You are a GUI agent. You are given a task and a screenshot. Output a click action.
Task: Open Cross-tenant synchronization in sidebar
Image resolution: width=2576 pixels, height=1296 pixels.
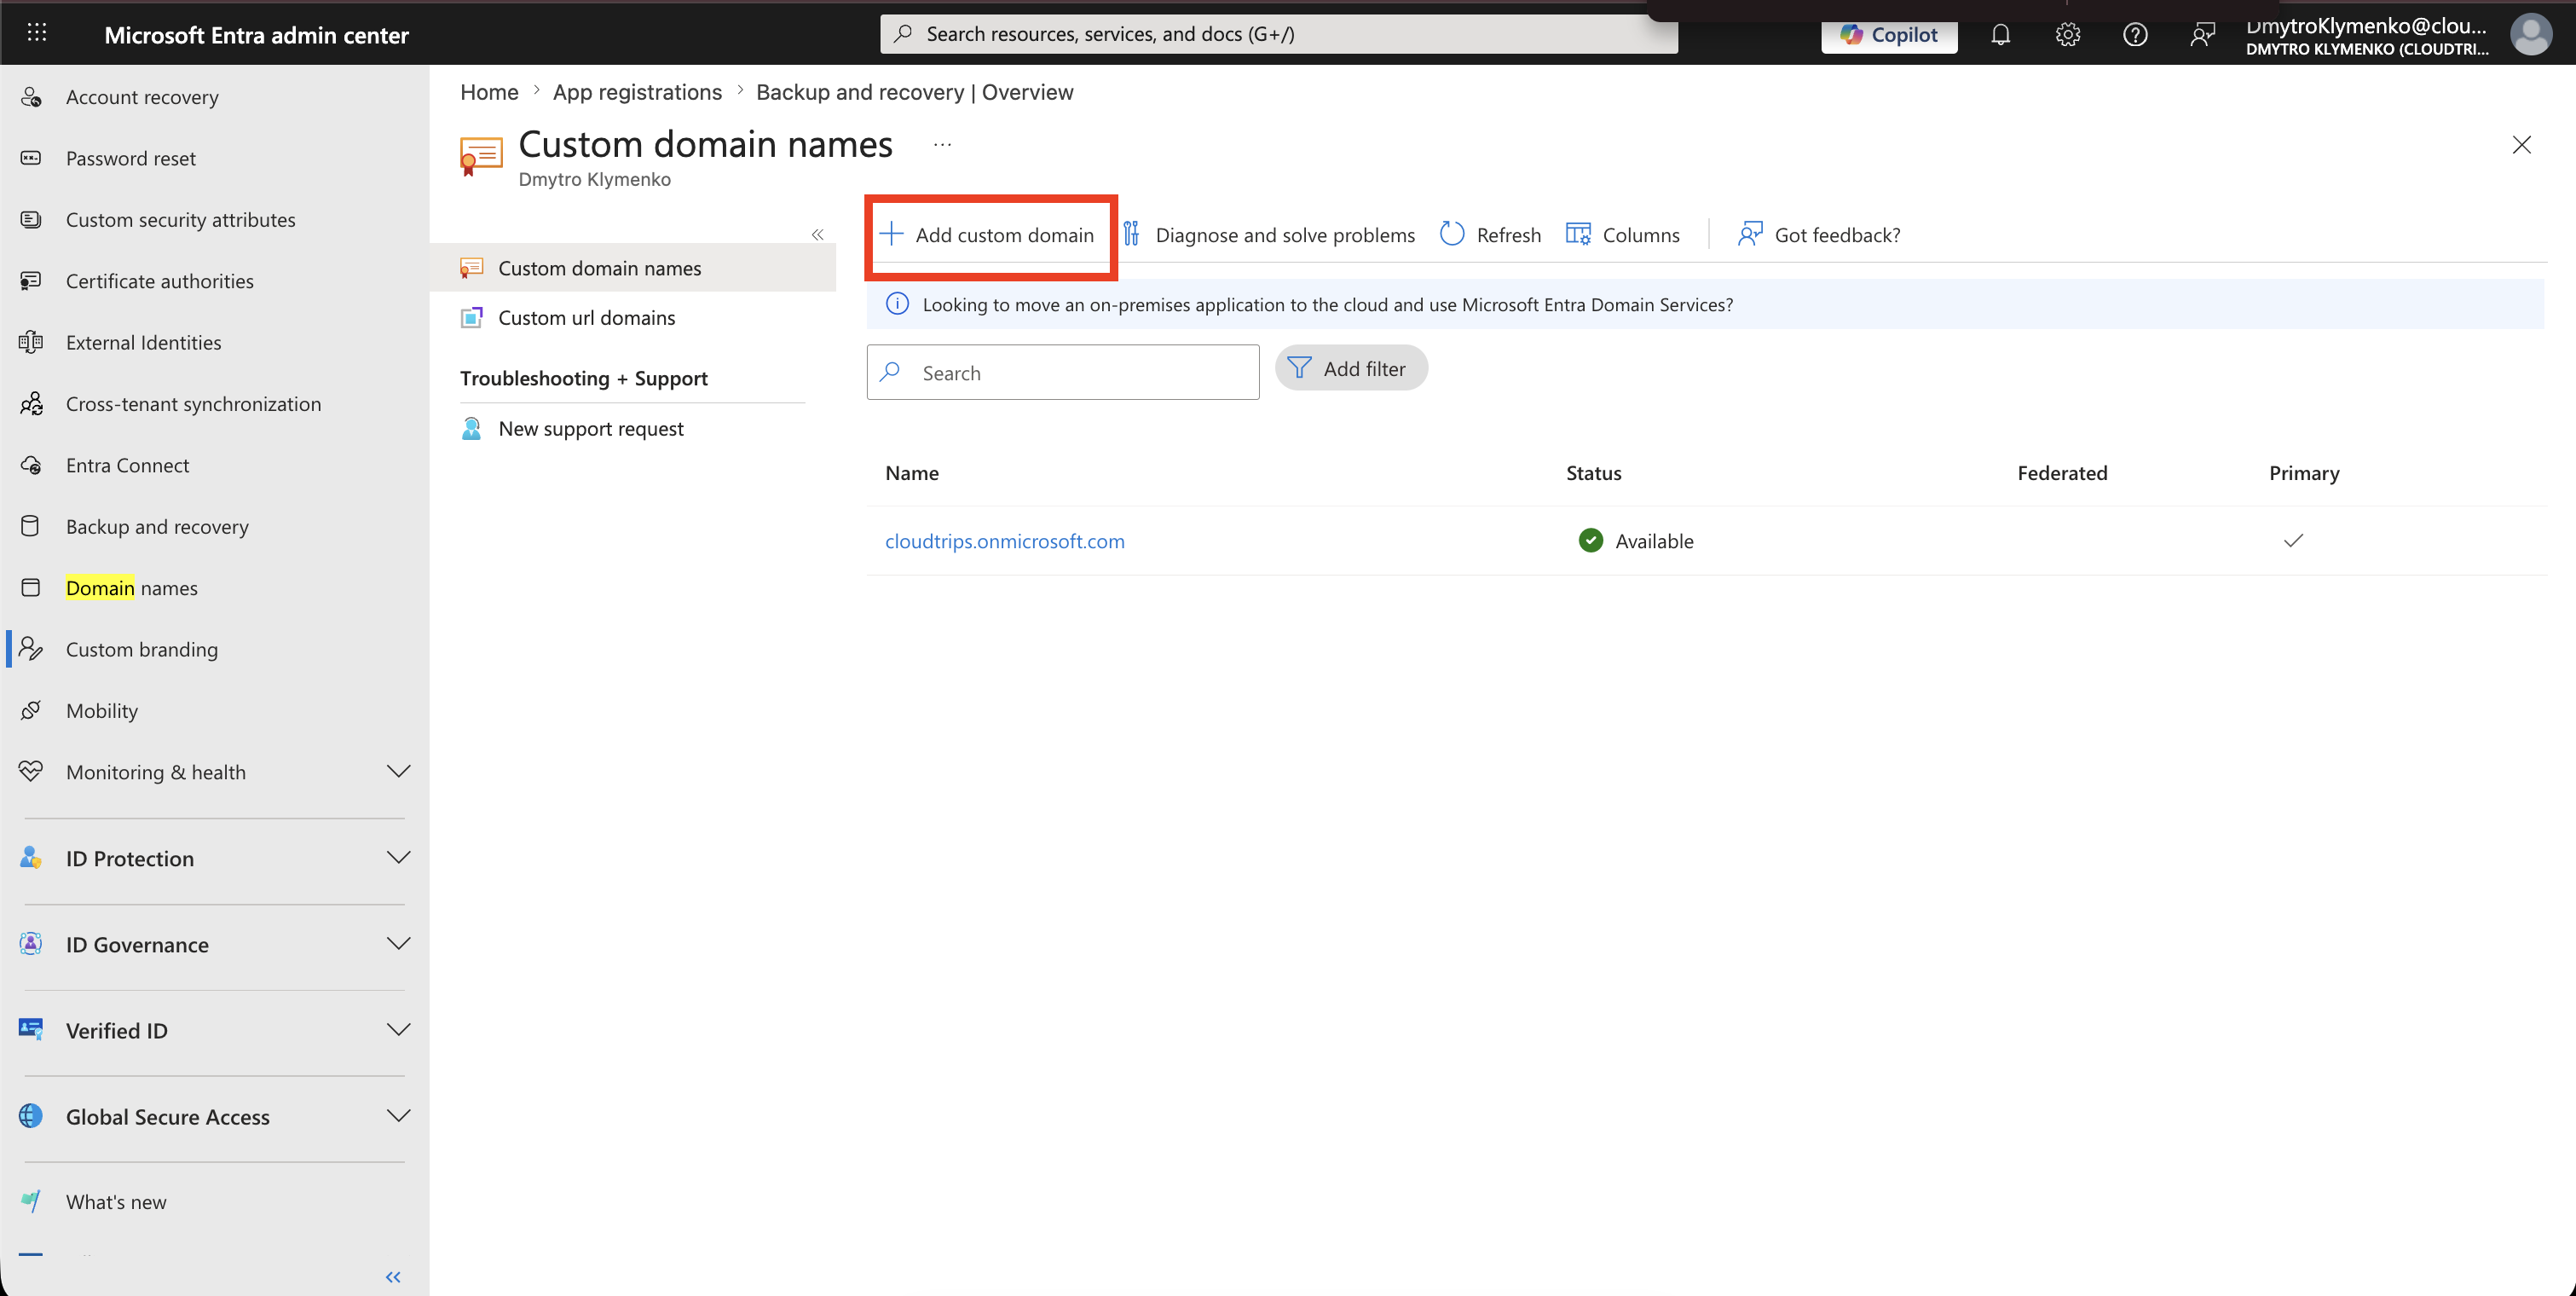(x=194, y=404)
